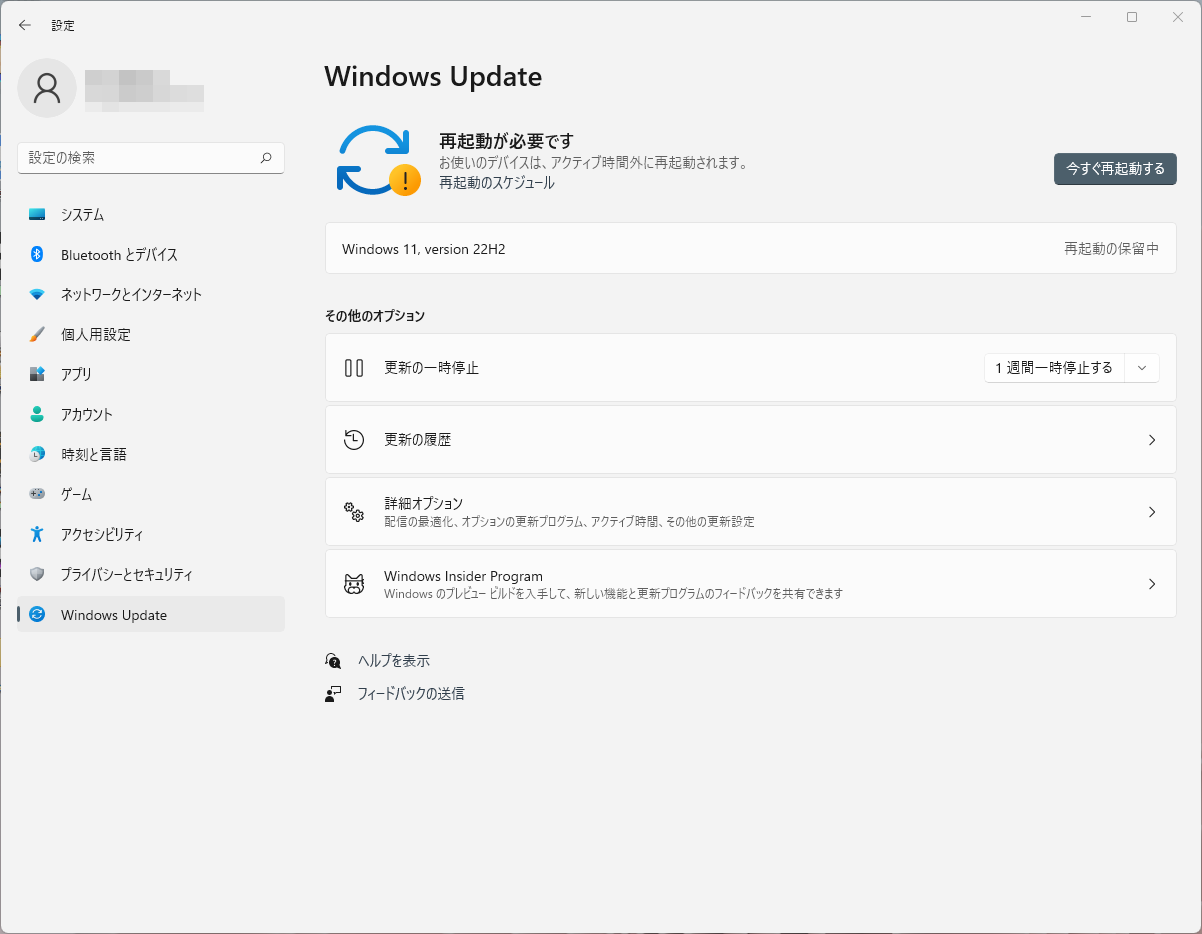Open the ヘルプを表示 link
Viewport: 1202px width, 934px height.
[394, 661]
